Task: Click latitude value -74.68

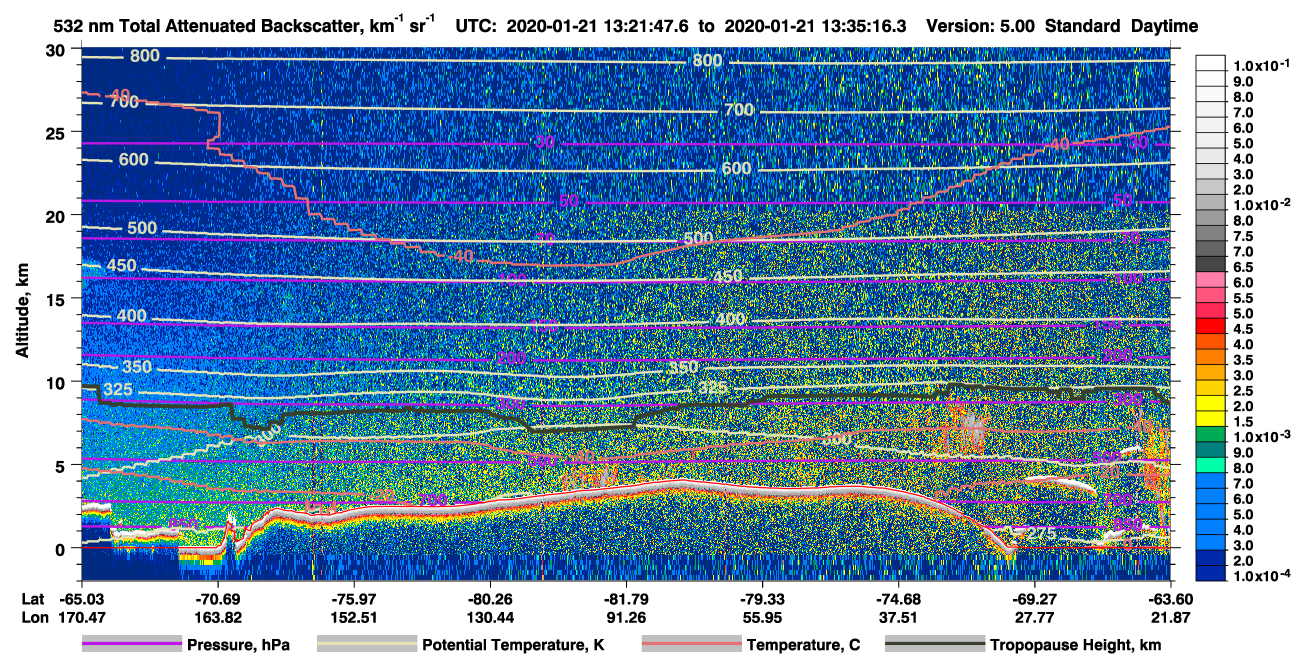Action: point(898,599)
